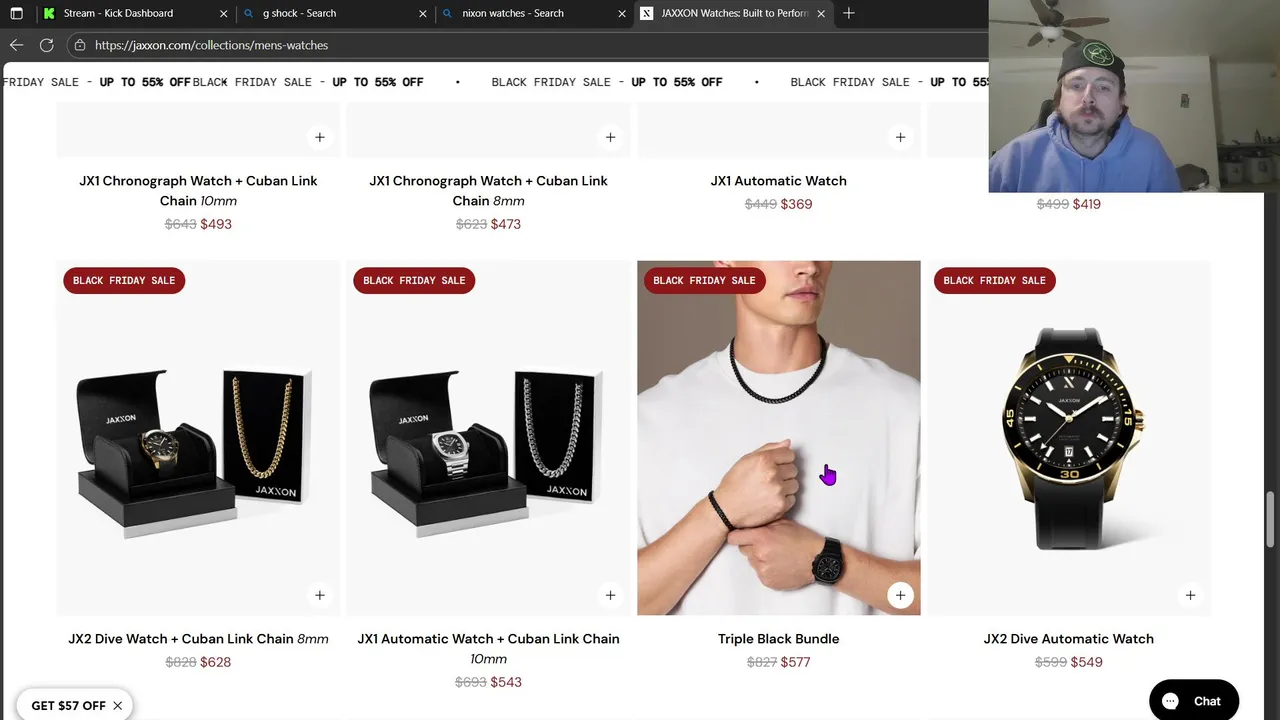This screenshot has height=720, width=1280.
Task: Quick-add the Triple Black Bundle with plus
Action: 900,595
